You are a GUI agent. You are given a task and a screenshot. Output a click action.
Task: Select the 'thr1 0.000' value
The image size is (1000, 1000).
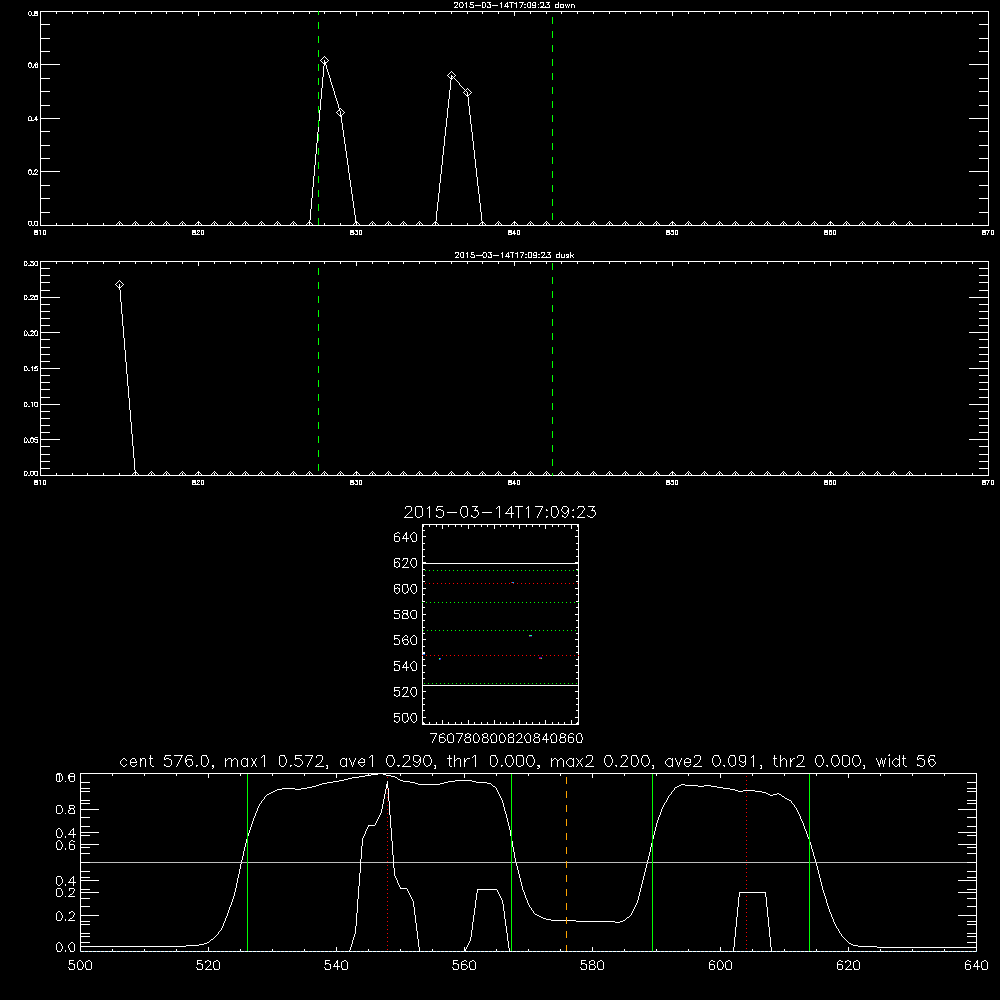click(492, 761)
